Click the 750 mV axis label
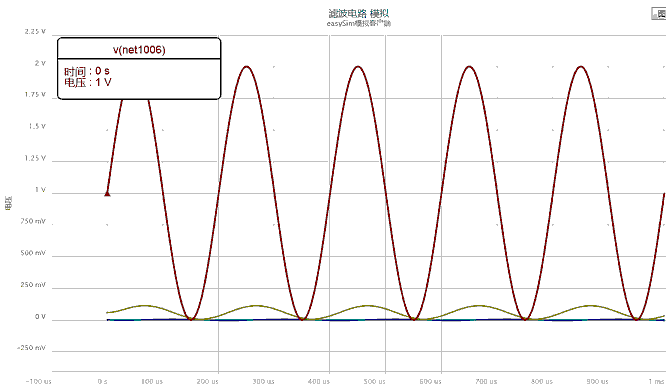Image resolution: width=666 pixels, height=391 pixels. [33, 221]
